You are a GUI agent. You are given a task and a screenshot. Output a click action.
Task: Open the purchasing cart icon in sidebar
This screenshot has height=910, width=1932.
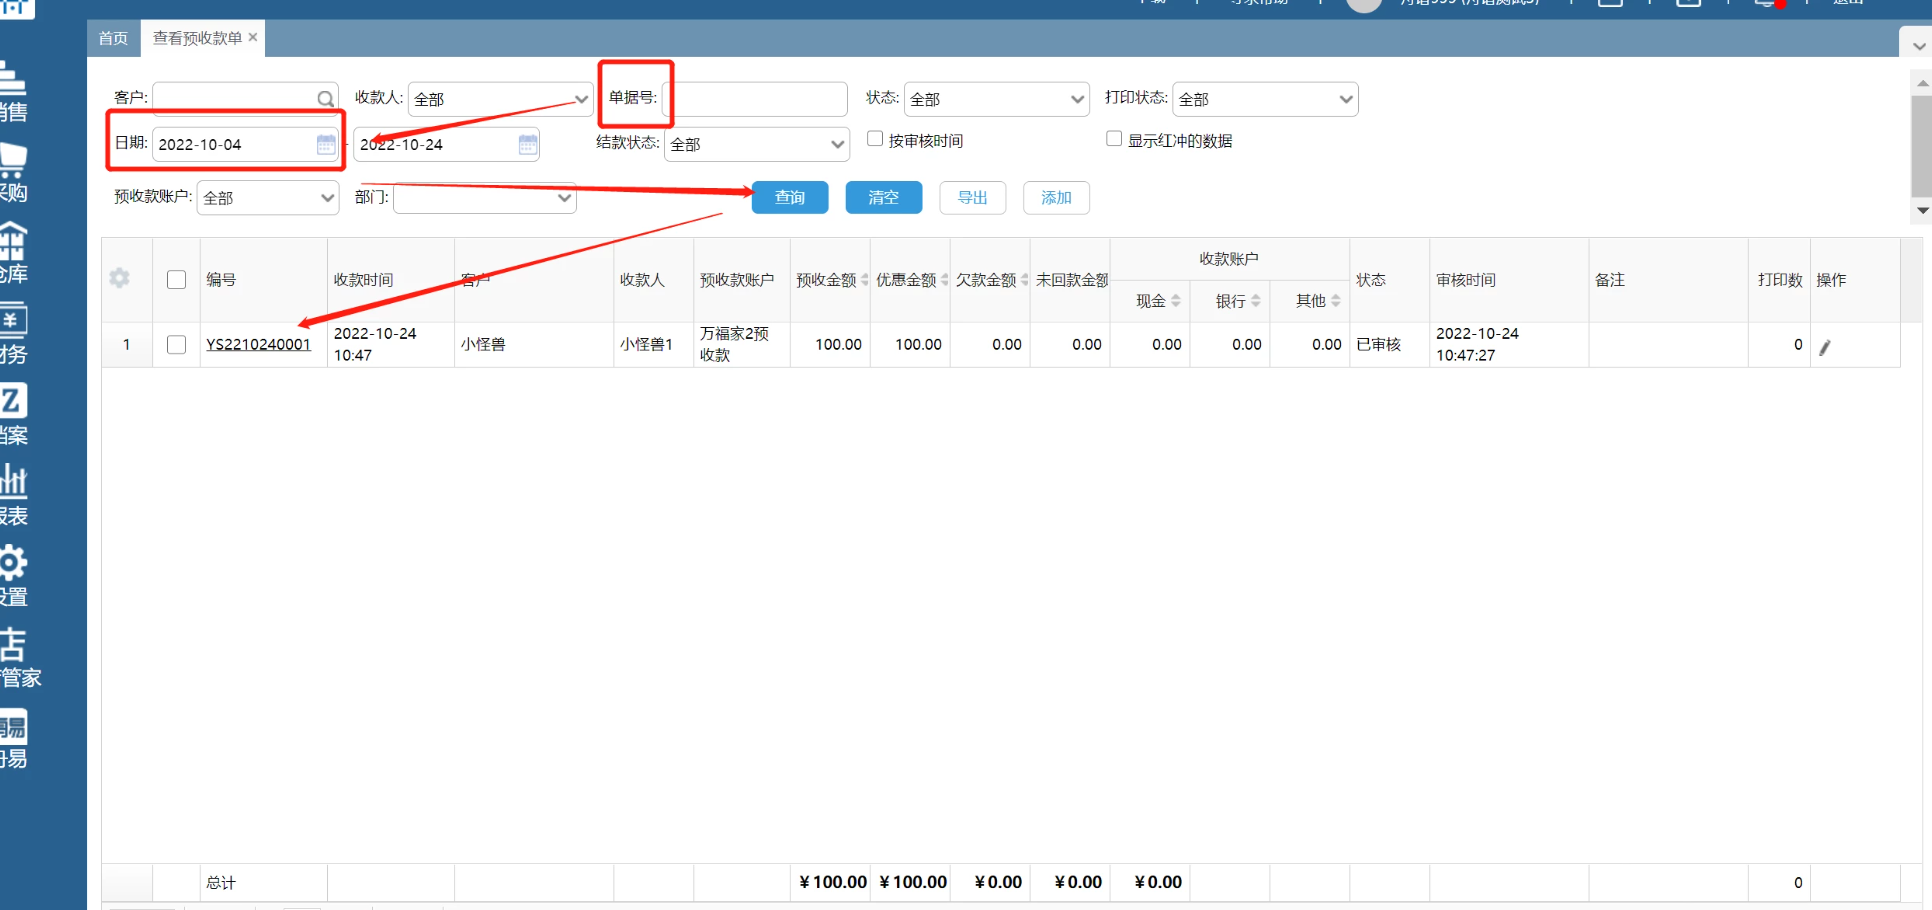pyautogui.click(x=13, y=172)
